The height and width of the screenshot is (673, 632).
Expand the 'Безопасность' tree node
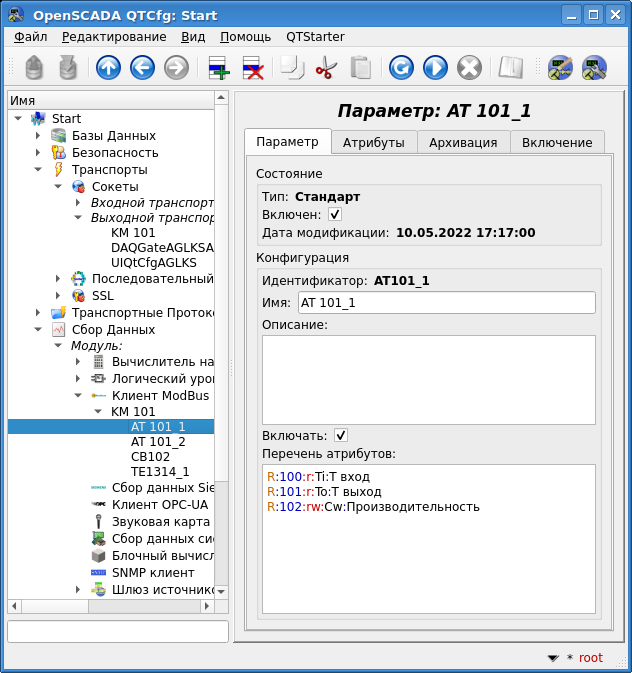click(37, 153)
